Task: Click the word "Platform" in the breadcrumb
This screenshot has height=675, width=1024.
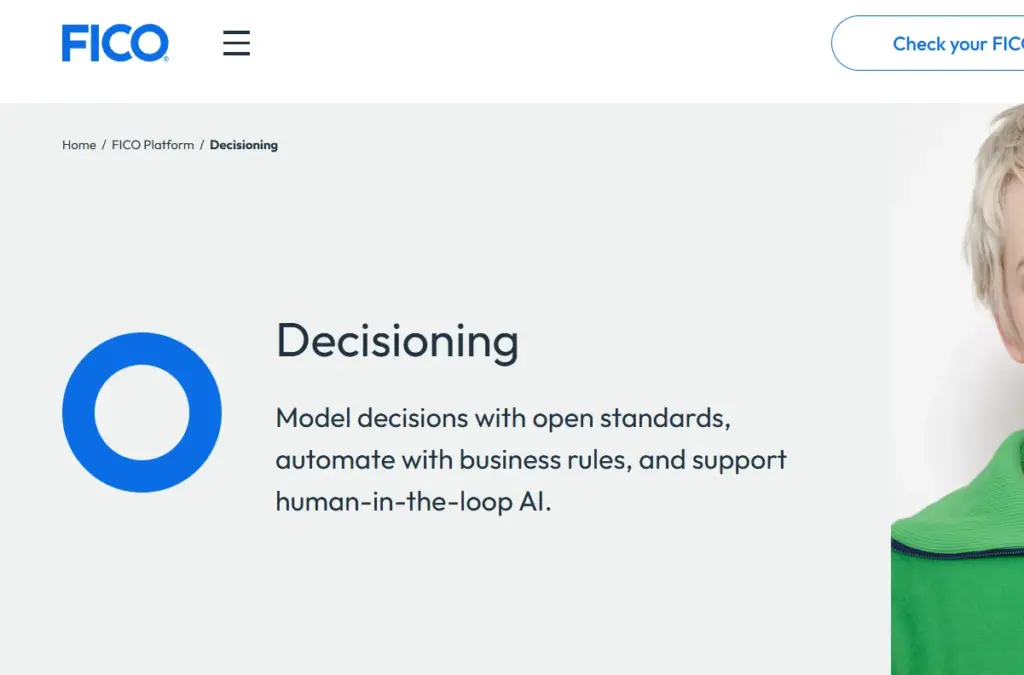Action: 168,145
